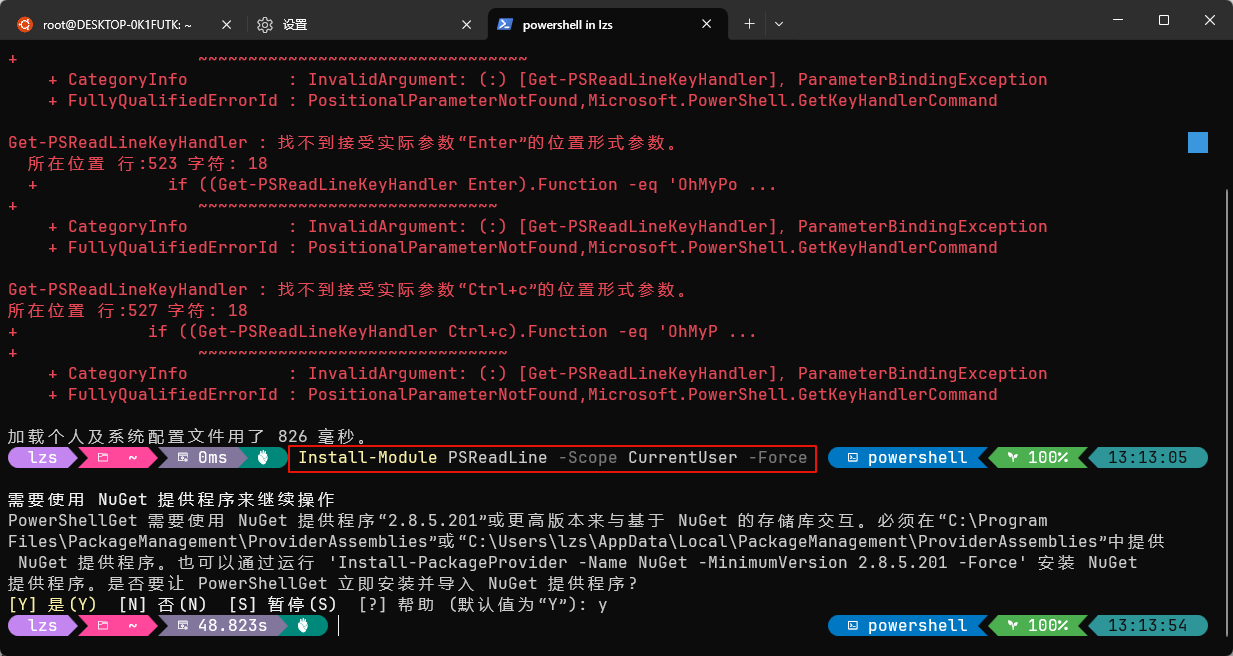Screen dimensions: 1233x656
Task: Click the [Y] 是(Y) option text
Action: pos(52,605)
